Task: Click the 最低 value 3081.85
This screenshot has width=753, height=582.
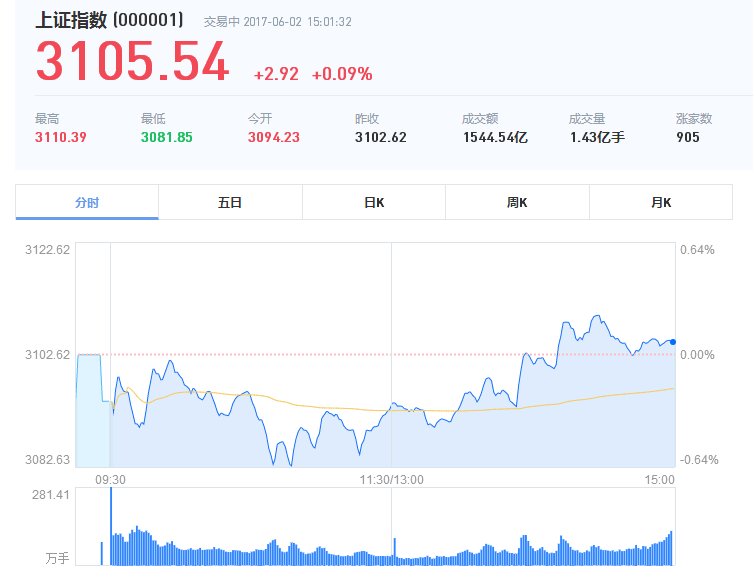Action: [167, 137]
